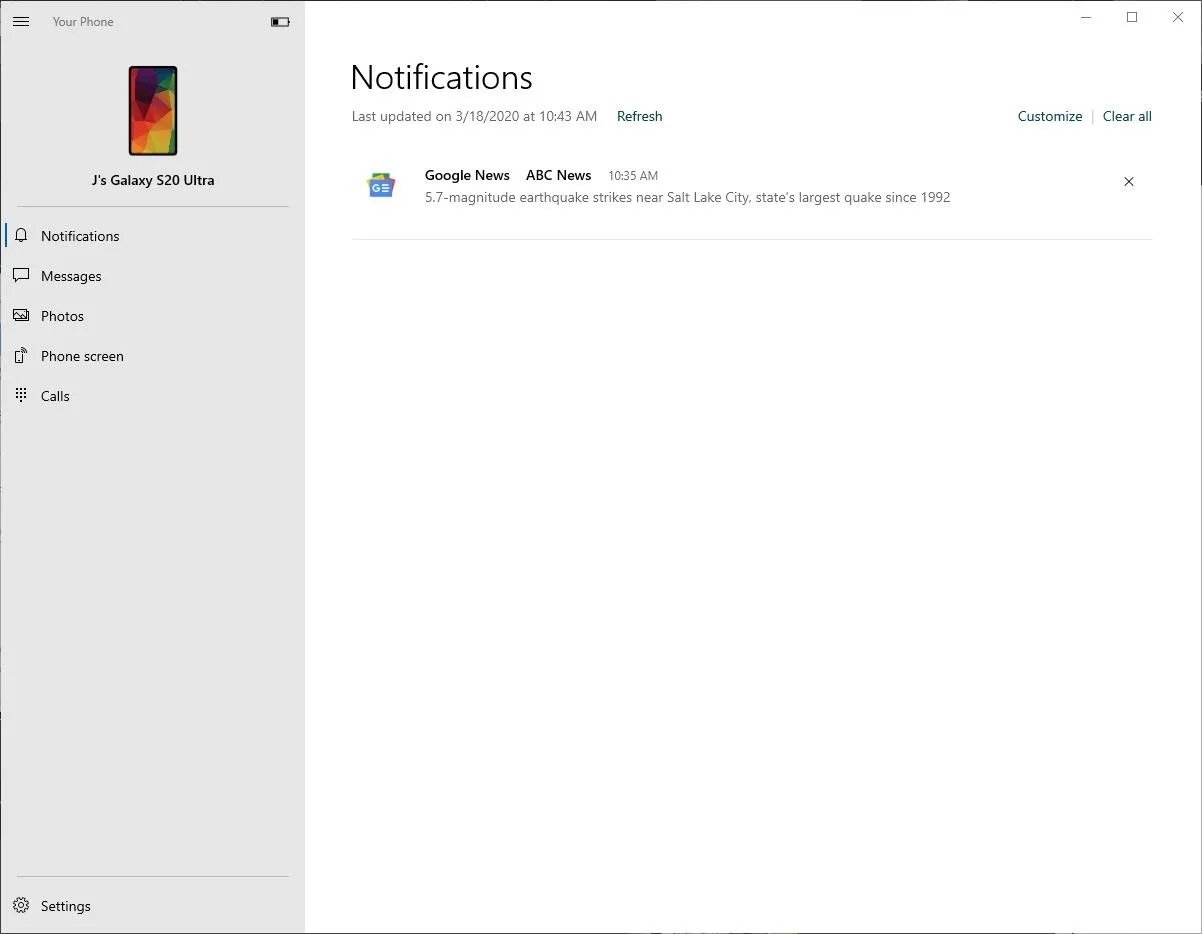The height and width of the screenshot is (934, 1202).
Task: Click the Phone screen mirror icon
Action: click(21, 356)
